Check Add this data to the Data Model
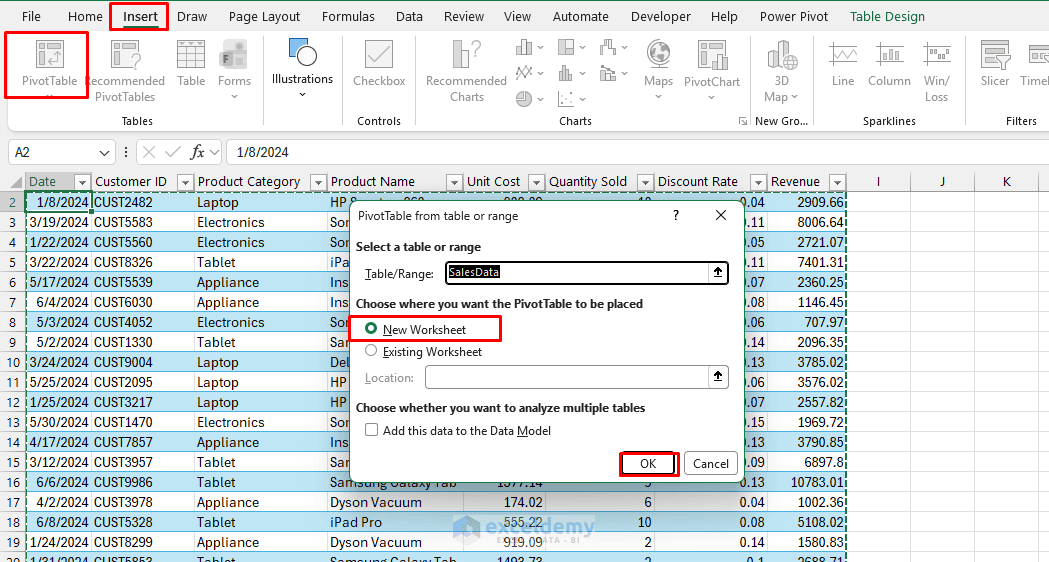The image size is (1049, 562). pos(371,430)
